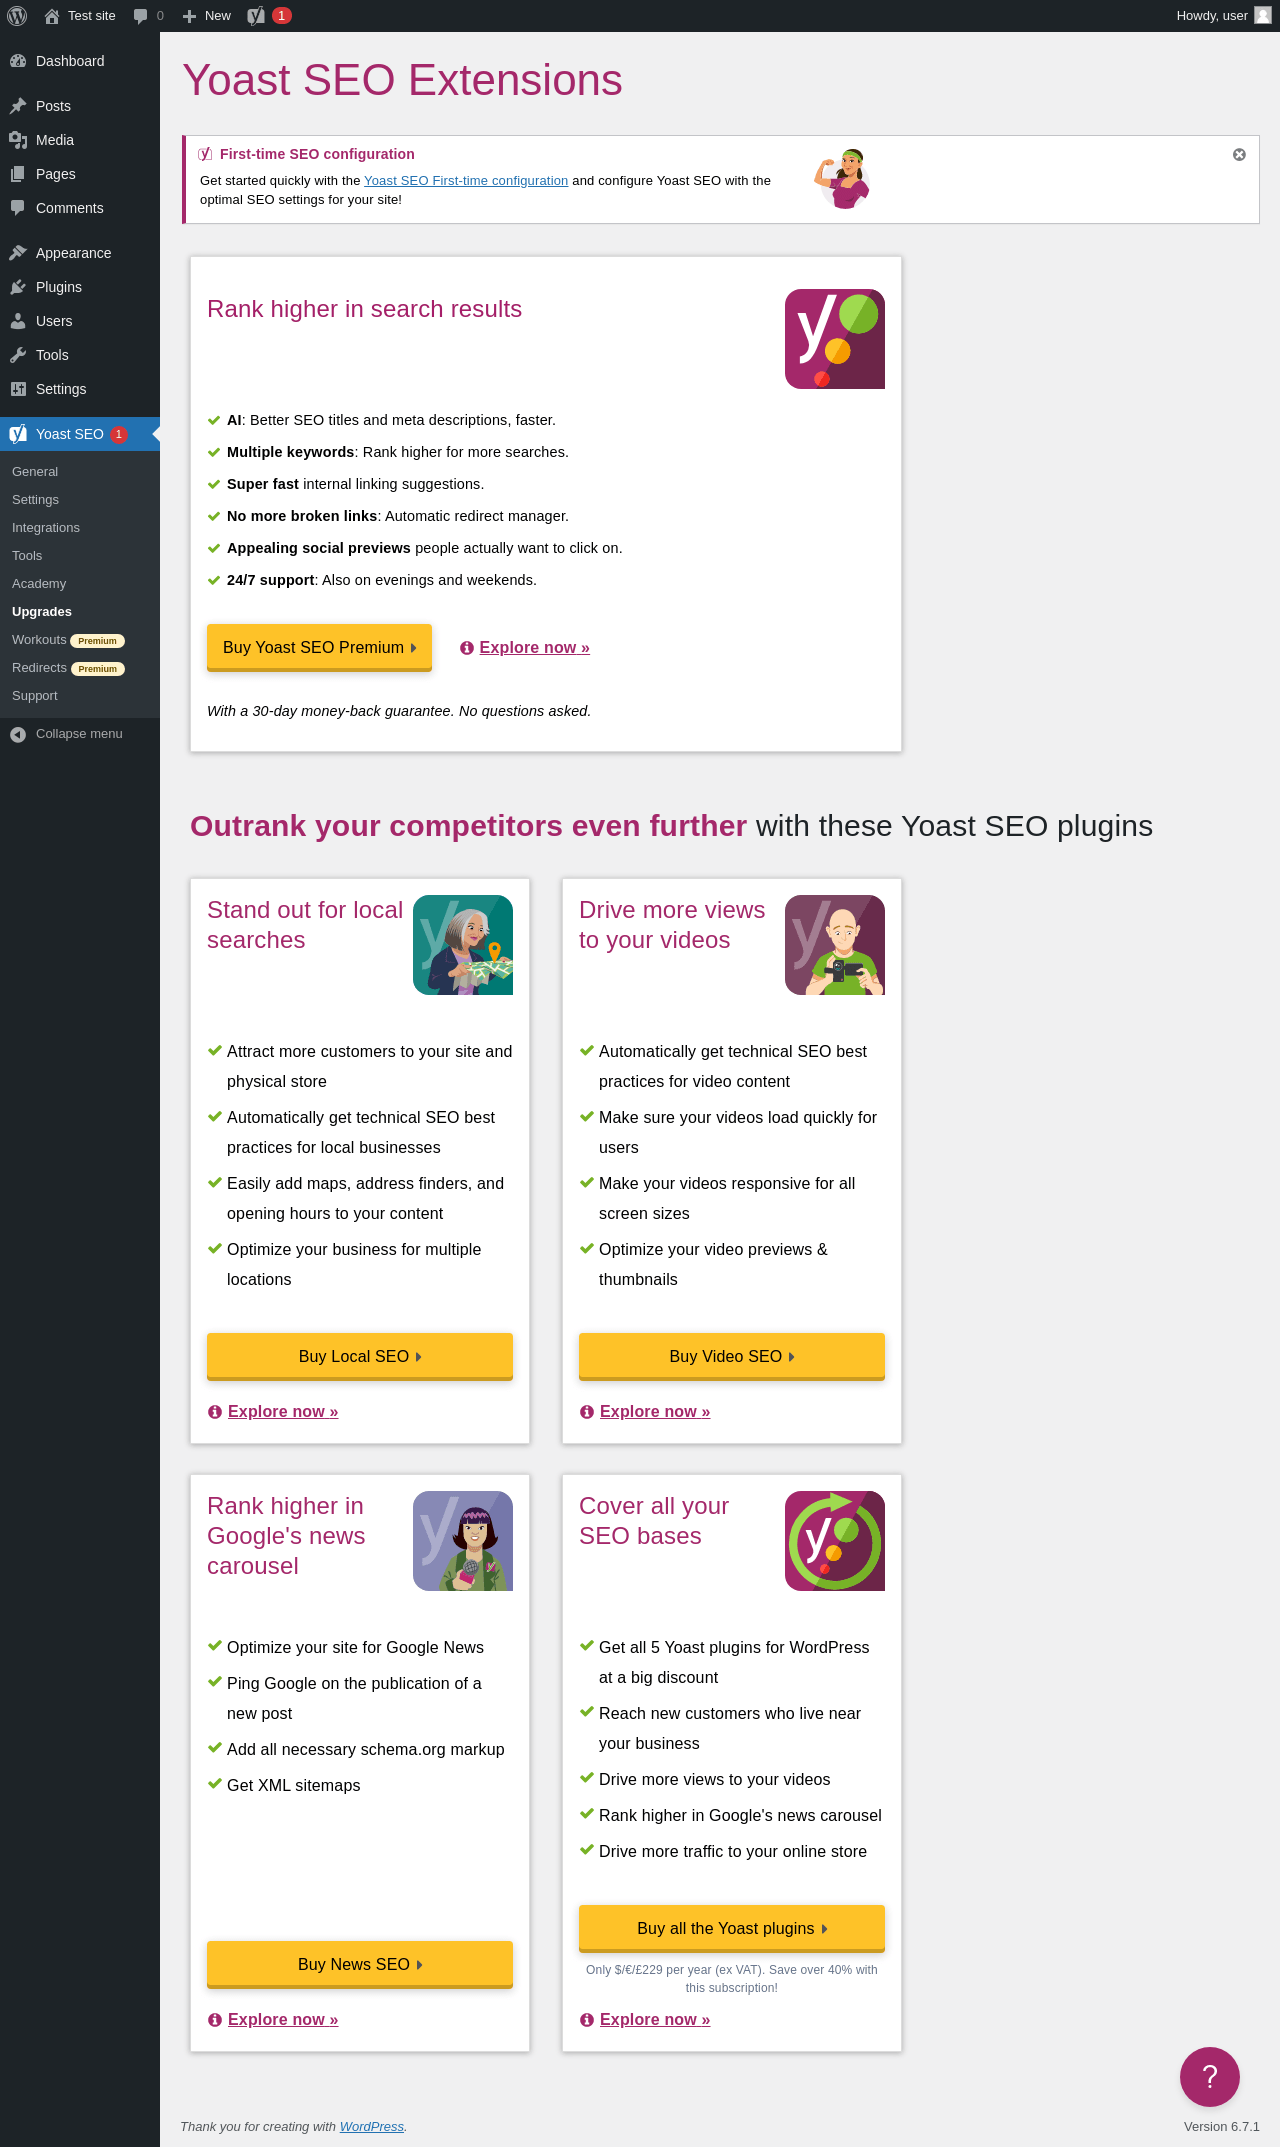Viewport: 1280px width, 2147px height.
Task: Click Buy Video SEO button
Action: (732, 1357)
